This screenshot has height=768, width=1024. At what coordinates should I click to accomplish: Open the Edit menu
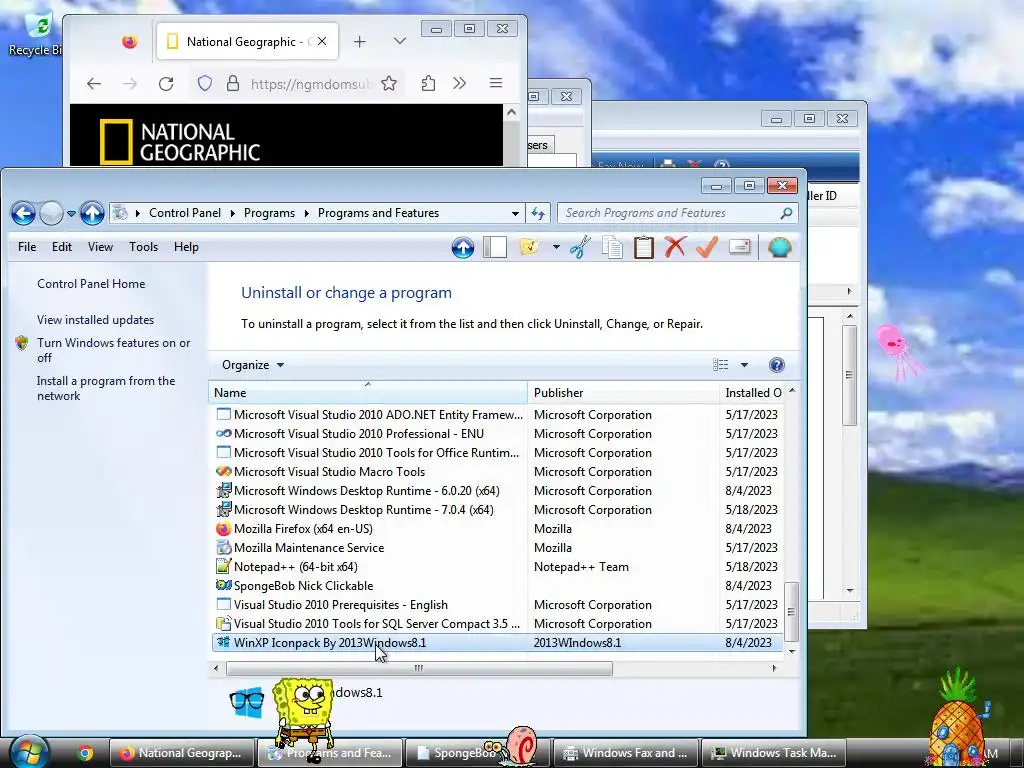(x=62, y=247)
